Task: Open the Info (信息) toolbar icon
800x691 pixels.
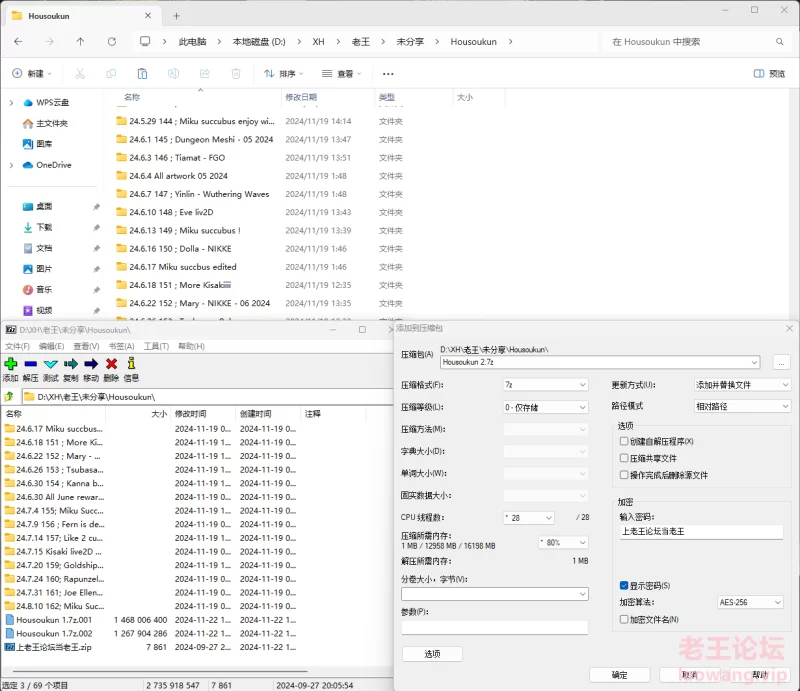Action: 131,364
